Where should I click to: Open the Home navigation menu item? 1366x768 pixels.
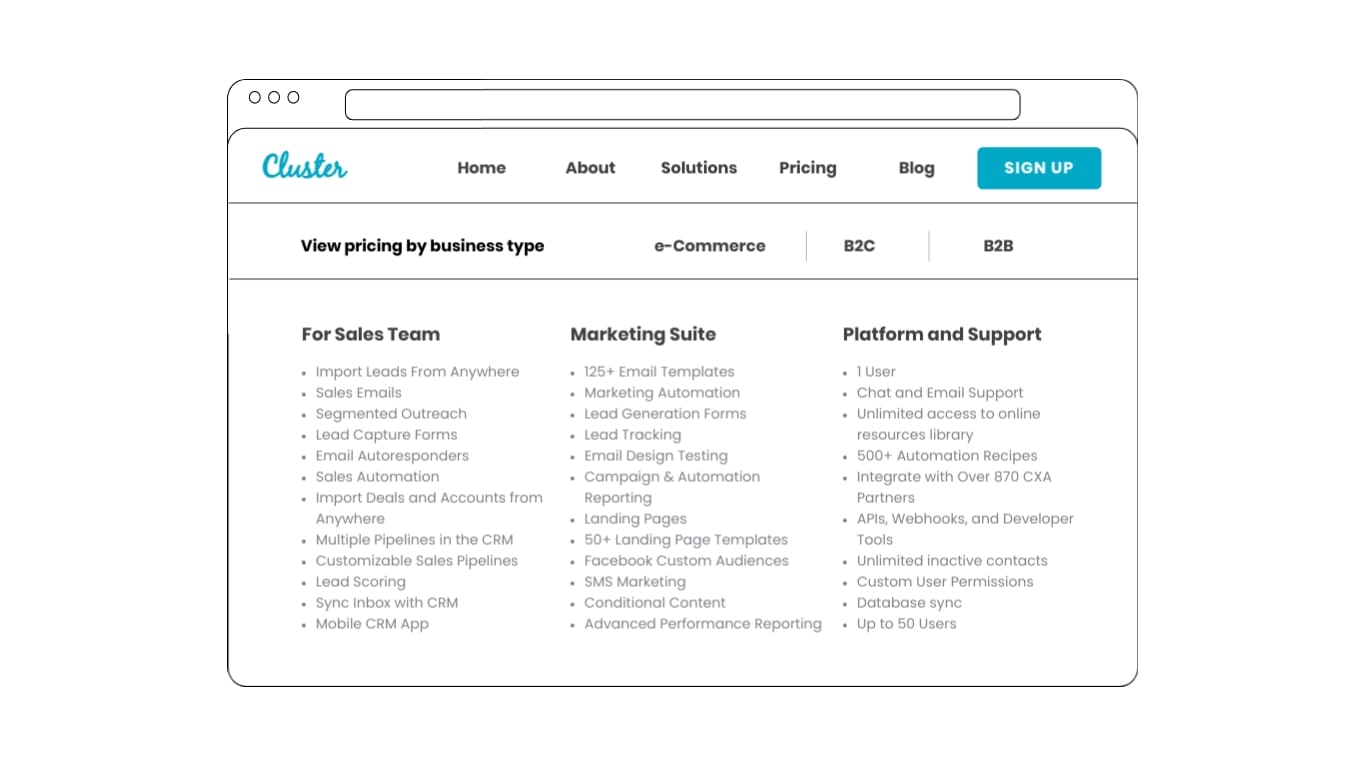pyautogui.click(x=481, y=168)
